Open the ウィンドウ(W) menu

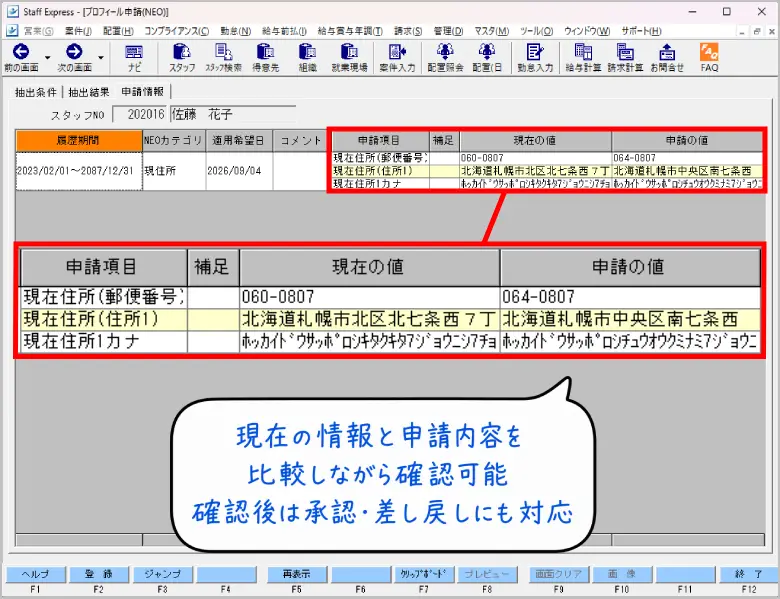(587, 31)
